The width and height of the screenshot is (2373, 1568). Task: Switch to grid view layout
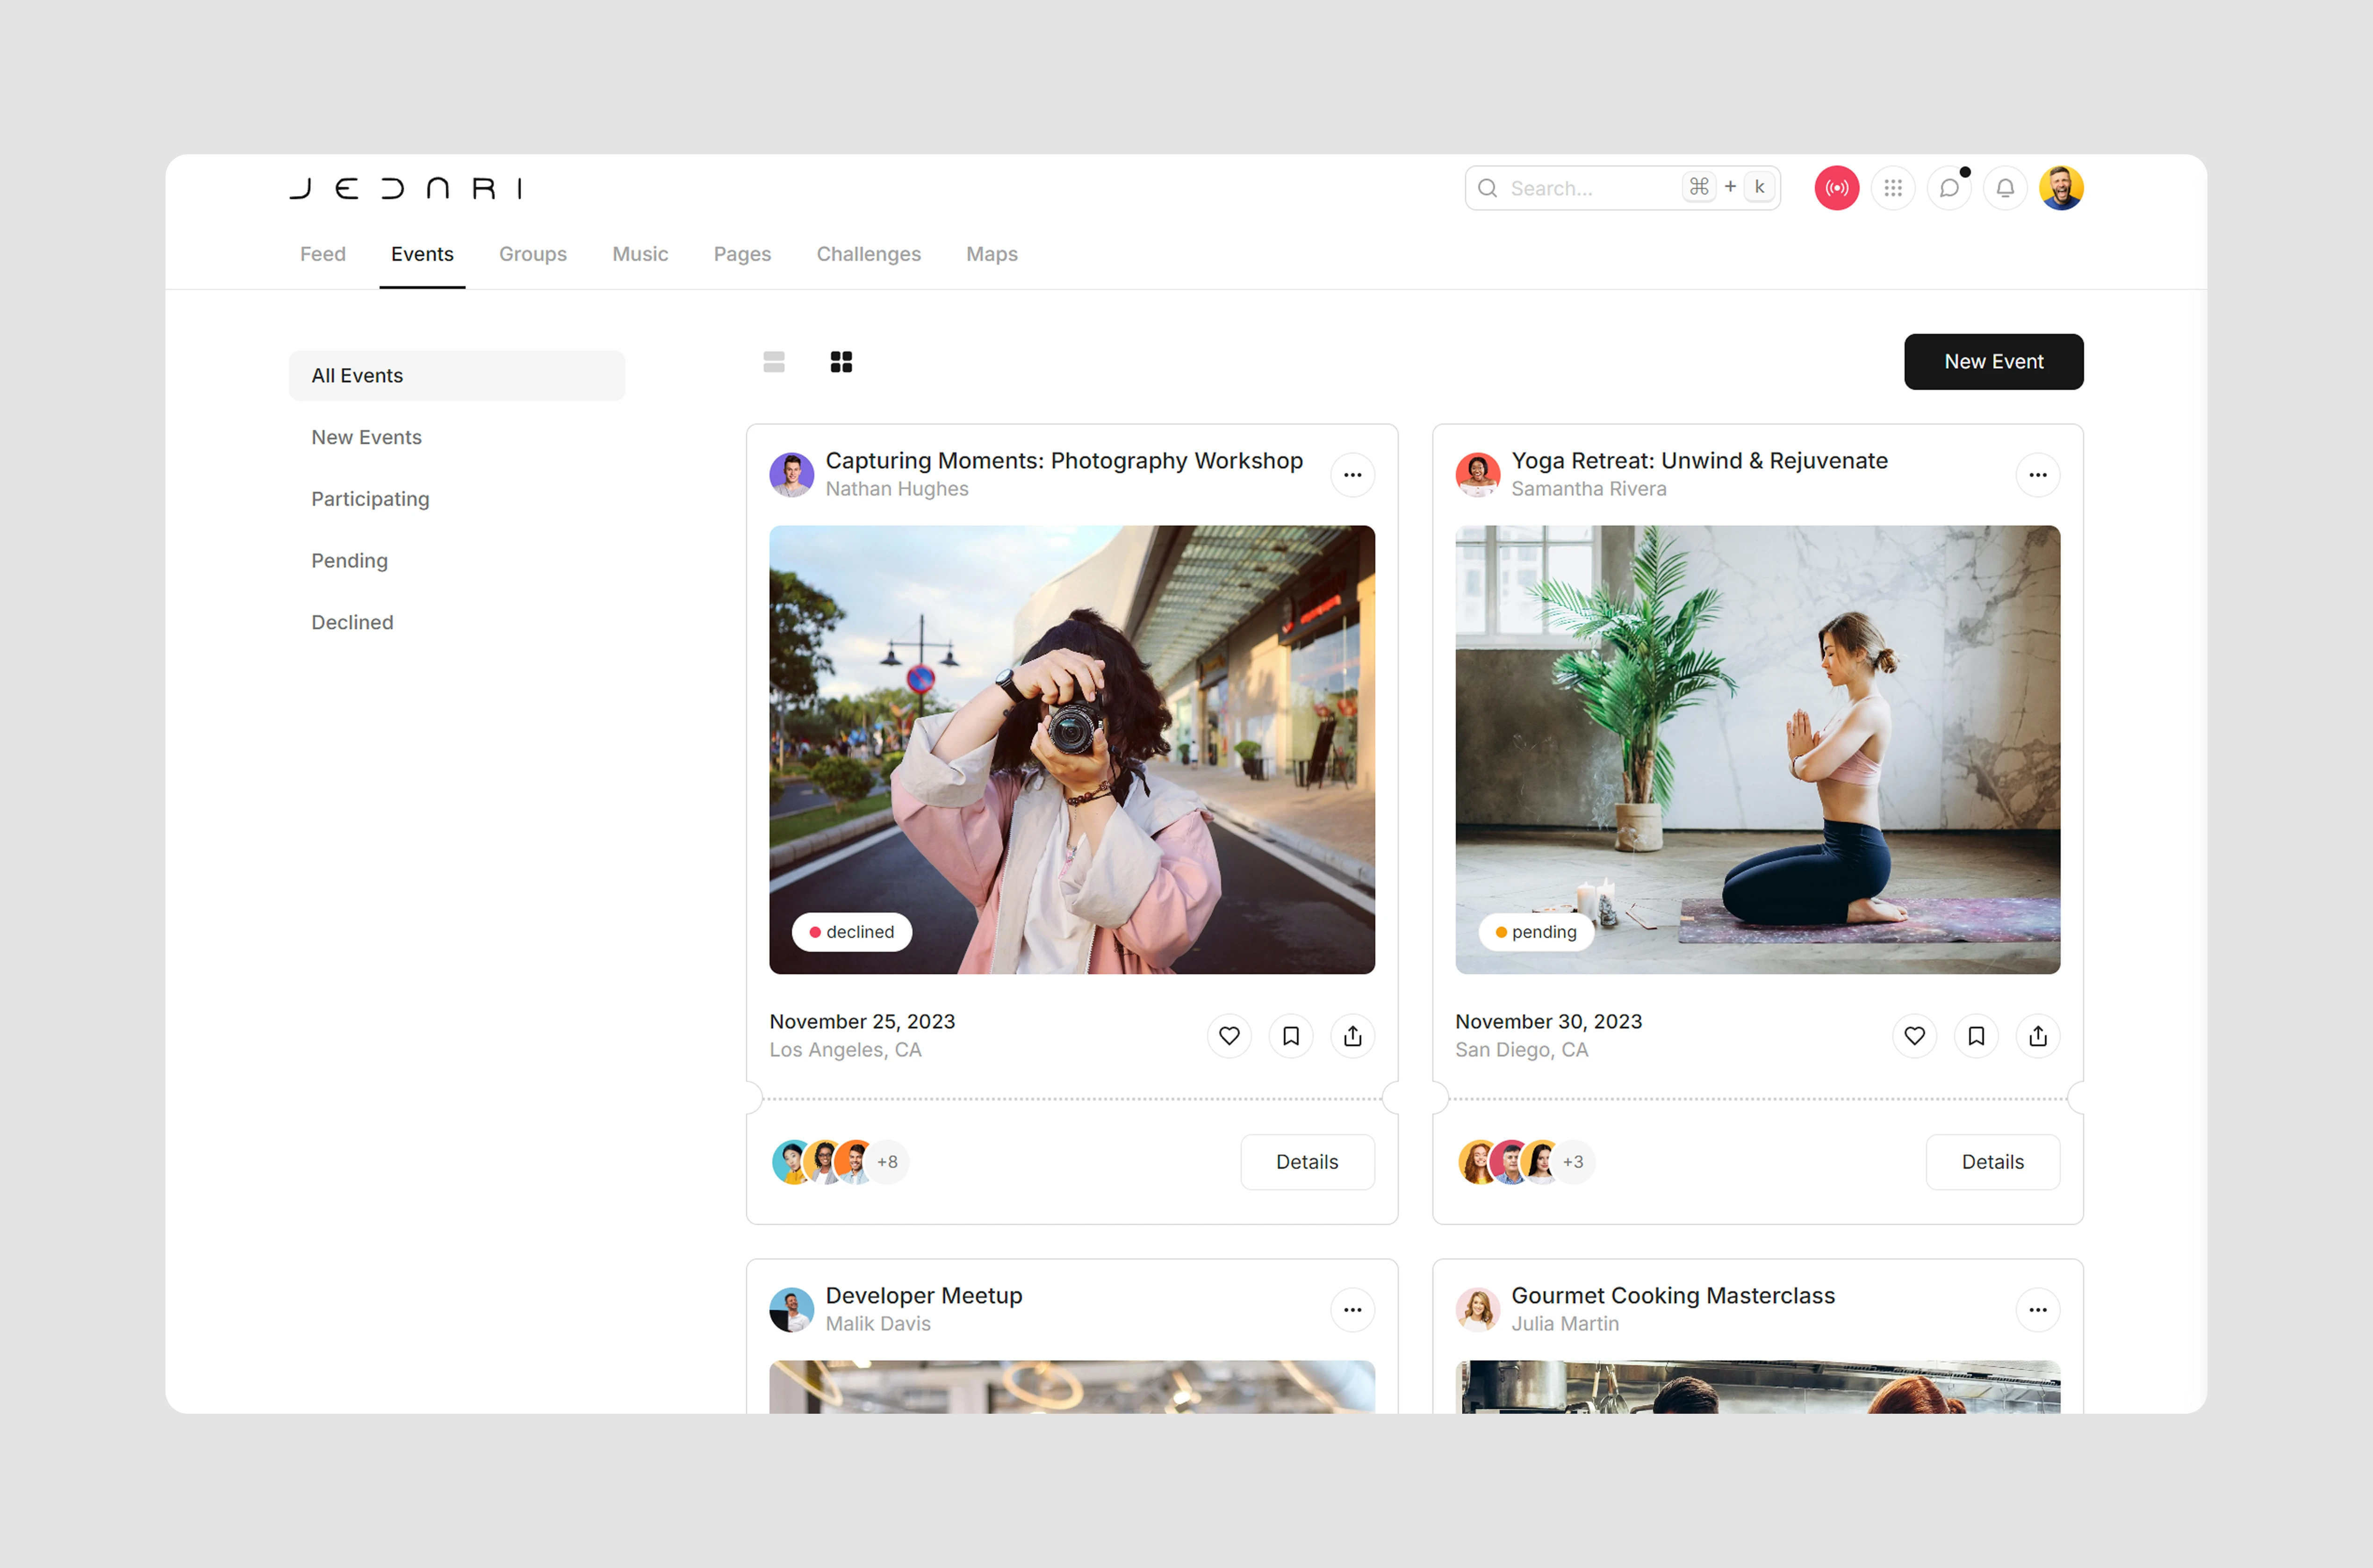coord(841,362)
